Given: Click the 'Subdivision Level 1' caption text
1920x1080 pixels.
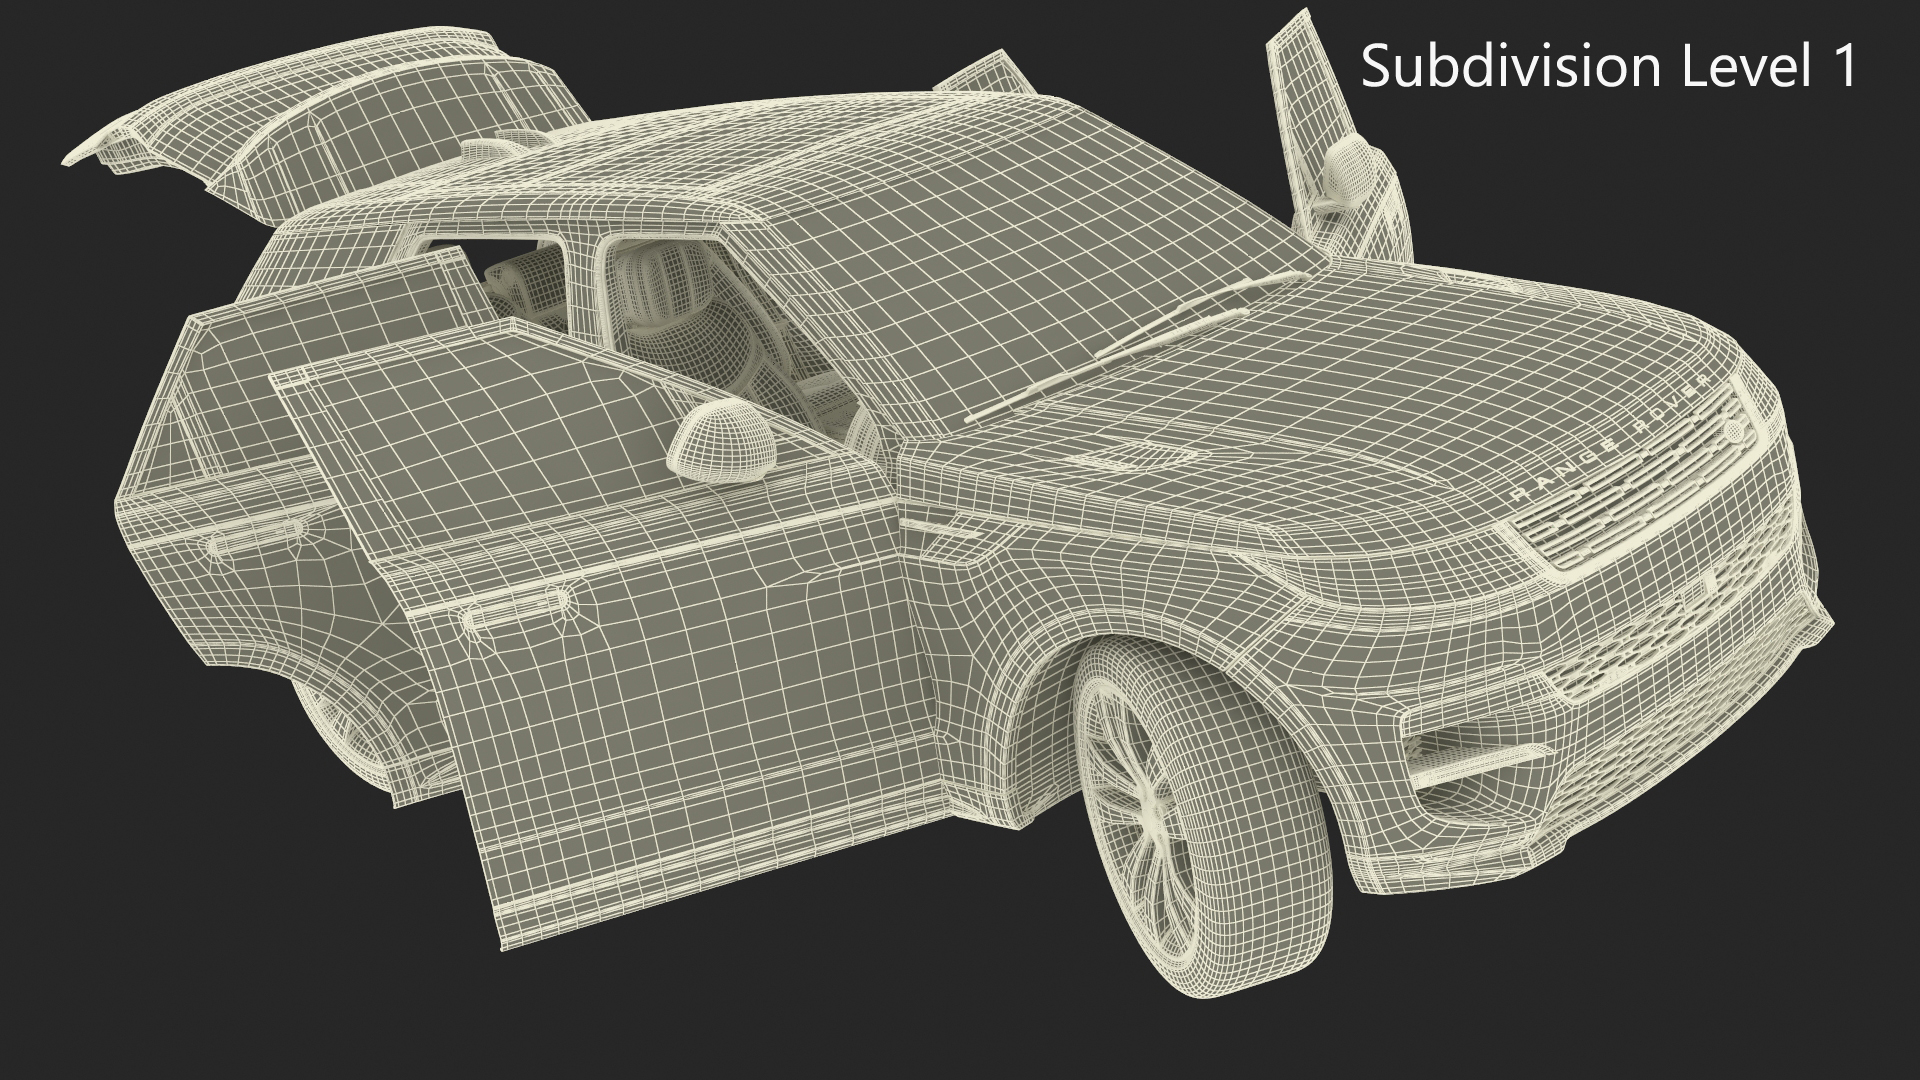Looking at the screenshot, I should coord(1609,67).
